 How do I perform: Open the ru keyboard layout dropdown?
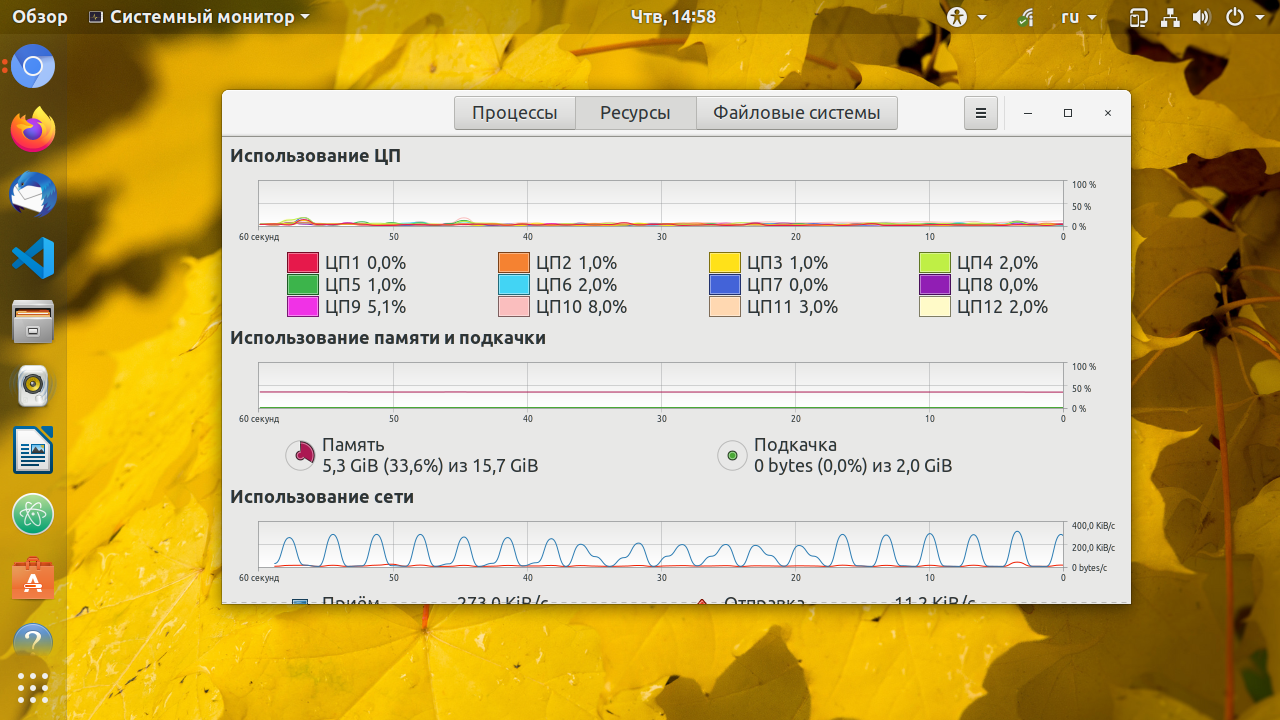1078,17
